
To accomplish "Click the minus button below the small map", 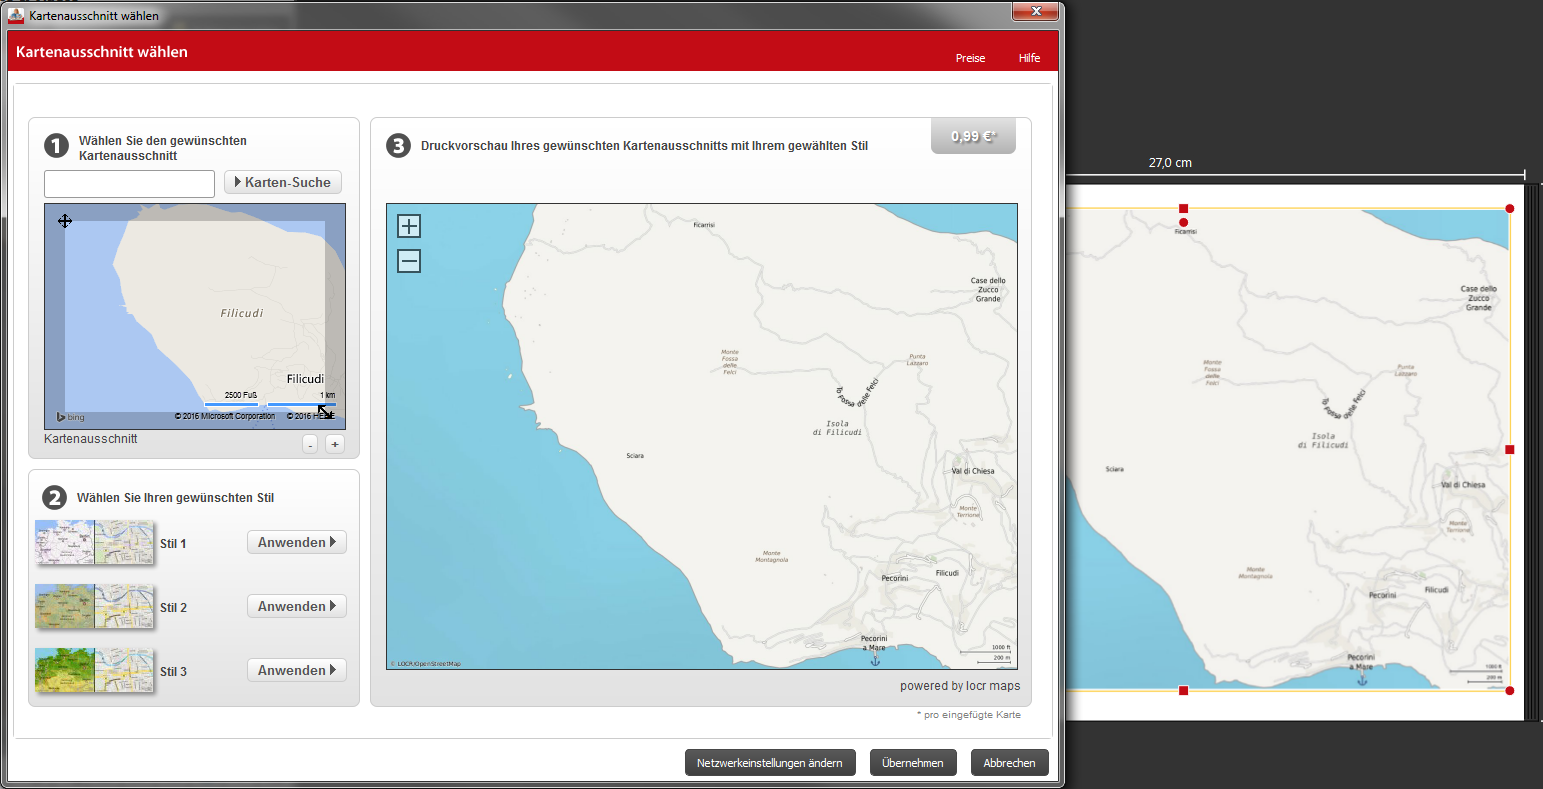I will pyautogui.click(x=310, y=445).
